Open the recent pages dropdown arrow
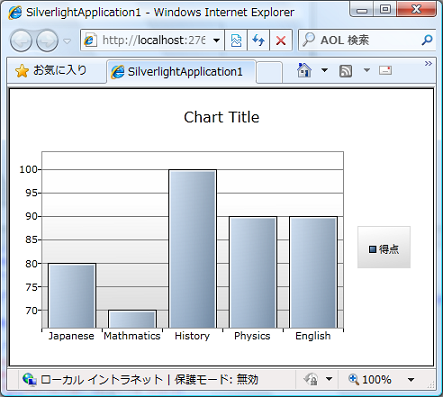This screenshot has width=443, height=397. pyautogui.click(x=67, y=41)
